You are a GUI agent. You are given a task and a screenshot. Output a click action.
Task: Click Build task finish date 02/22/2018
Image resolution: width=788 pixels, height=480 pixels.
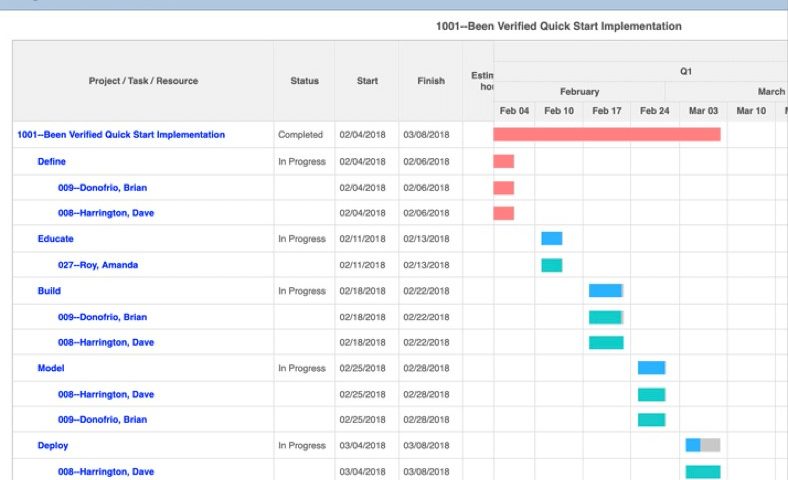(x=426, y=291)
